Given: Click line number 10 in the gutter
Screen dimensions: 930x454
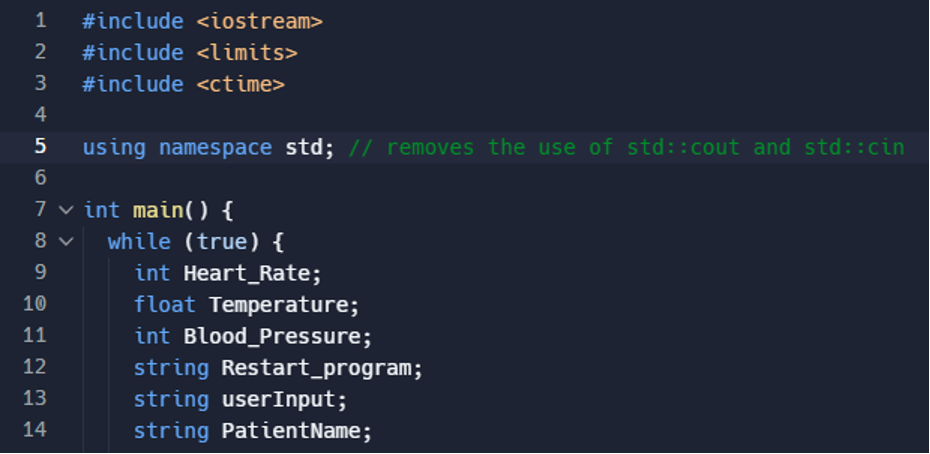Looking at the screenshot, I should point(34,303).
